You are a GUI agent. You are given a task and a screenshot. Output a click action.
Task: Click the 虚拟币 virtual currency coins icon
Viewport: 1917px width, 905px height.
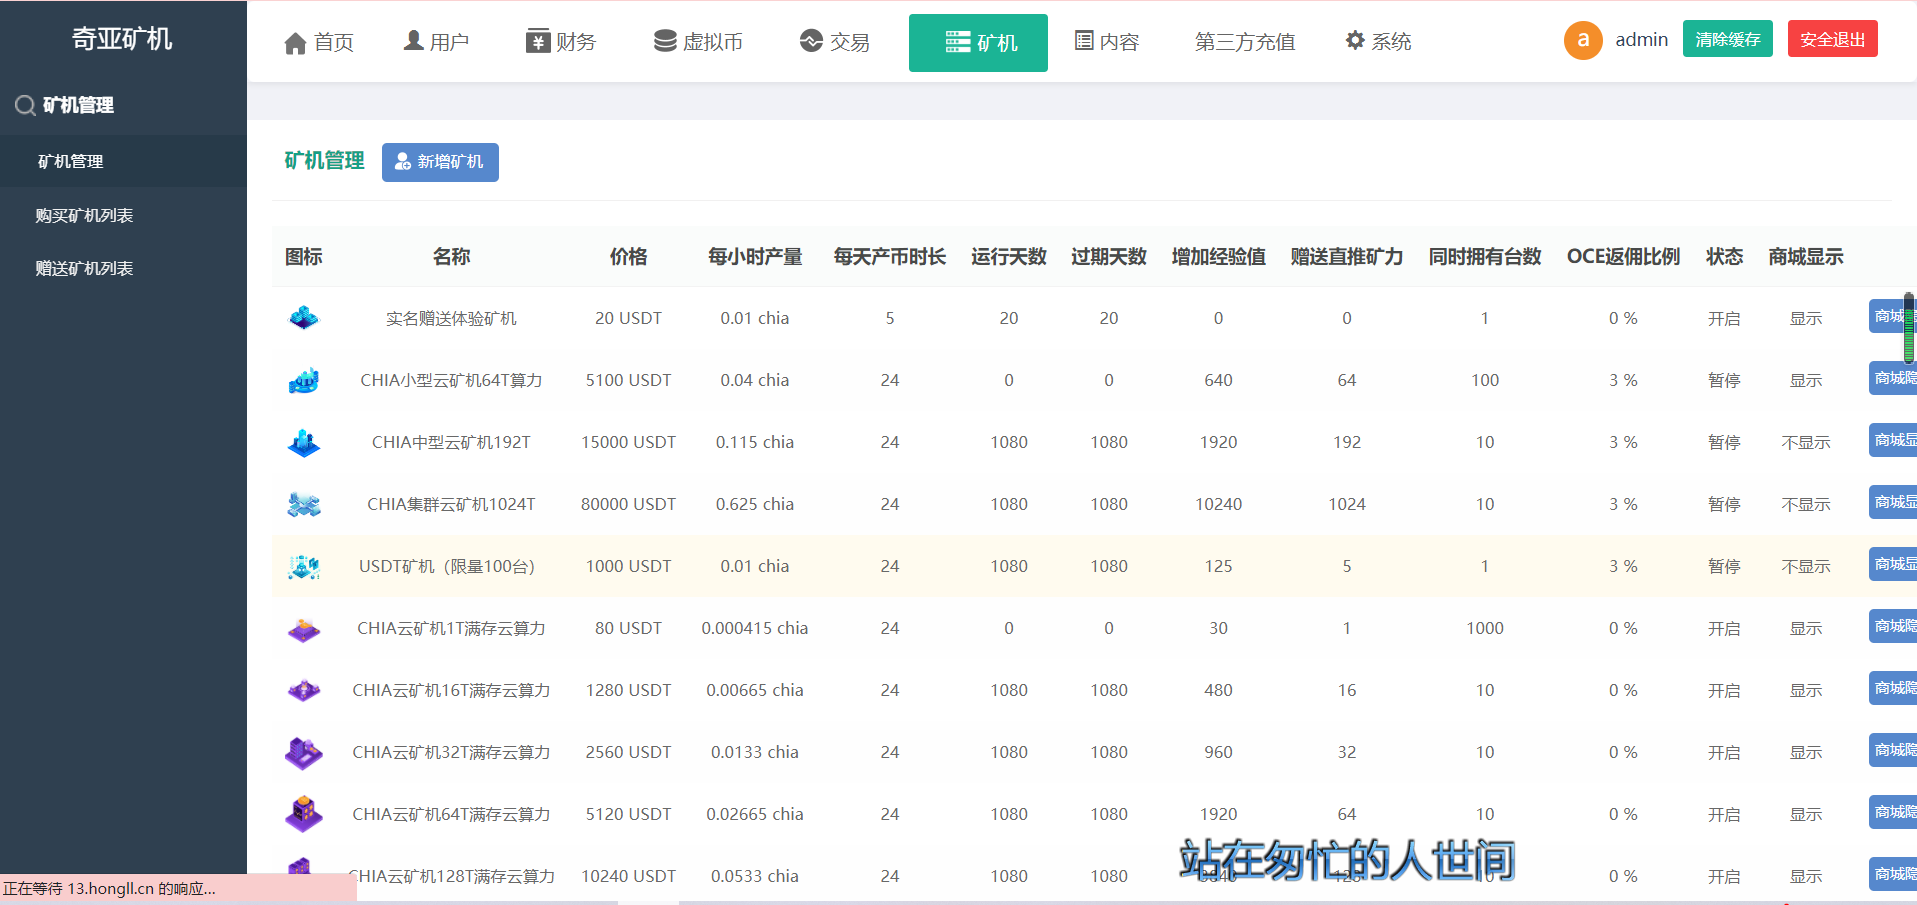(664, 40)
